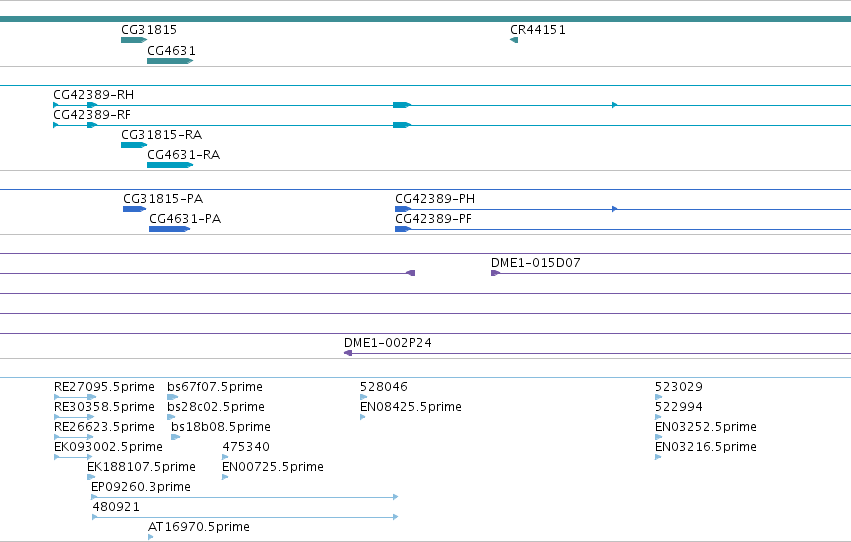The image size is (851, 542).
Task: Click the CG31815 gene arrow glyph
Action: (x=134, y=40)
